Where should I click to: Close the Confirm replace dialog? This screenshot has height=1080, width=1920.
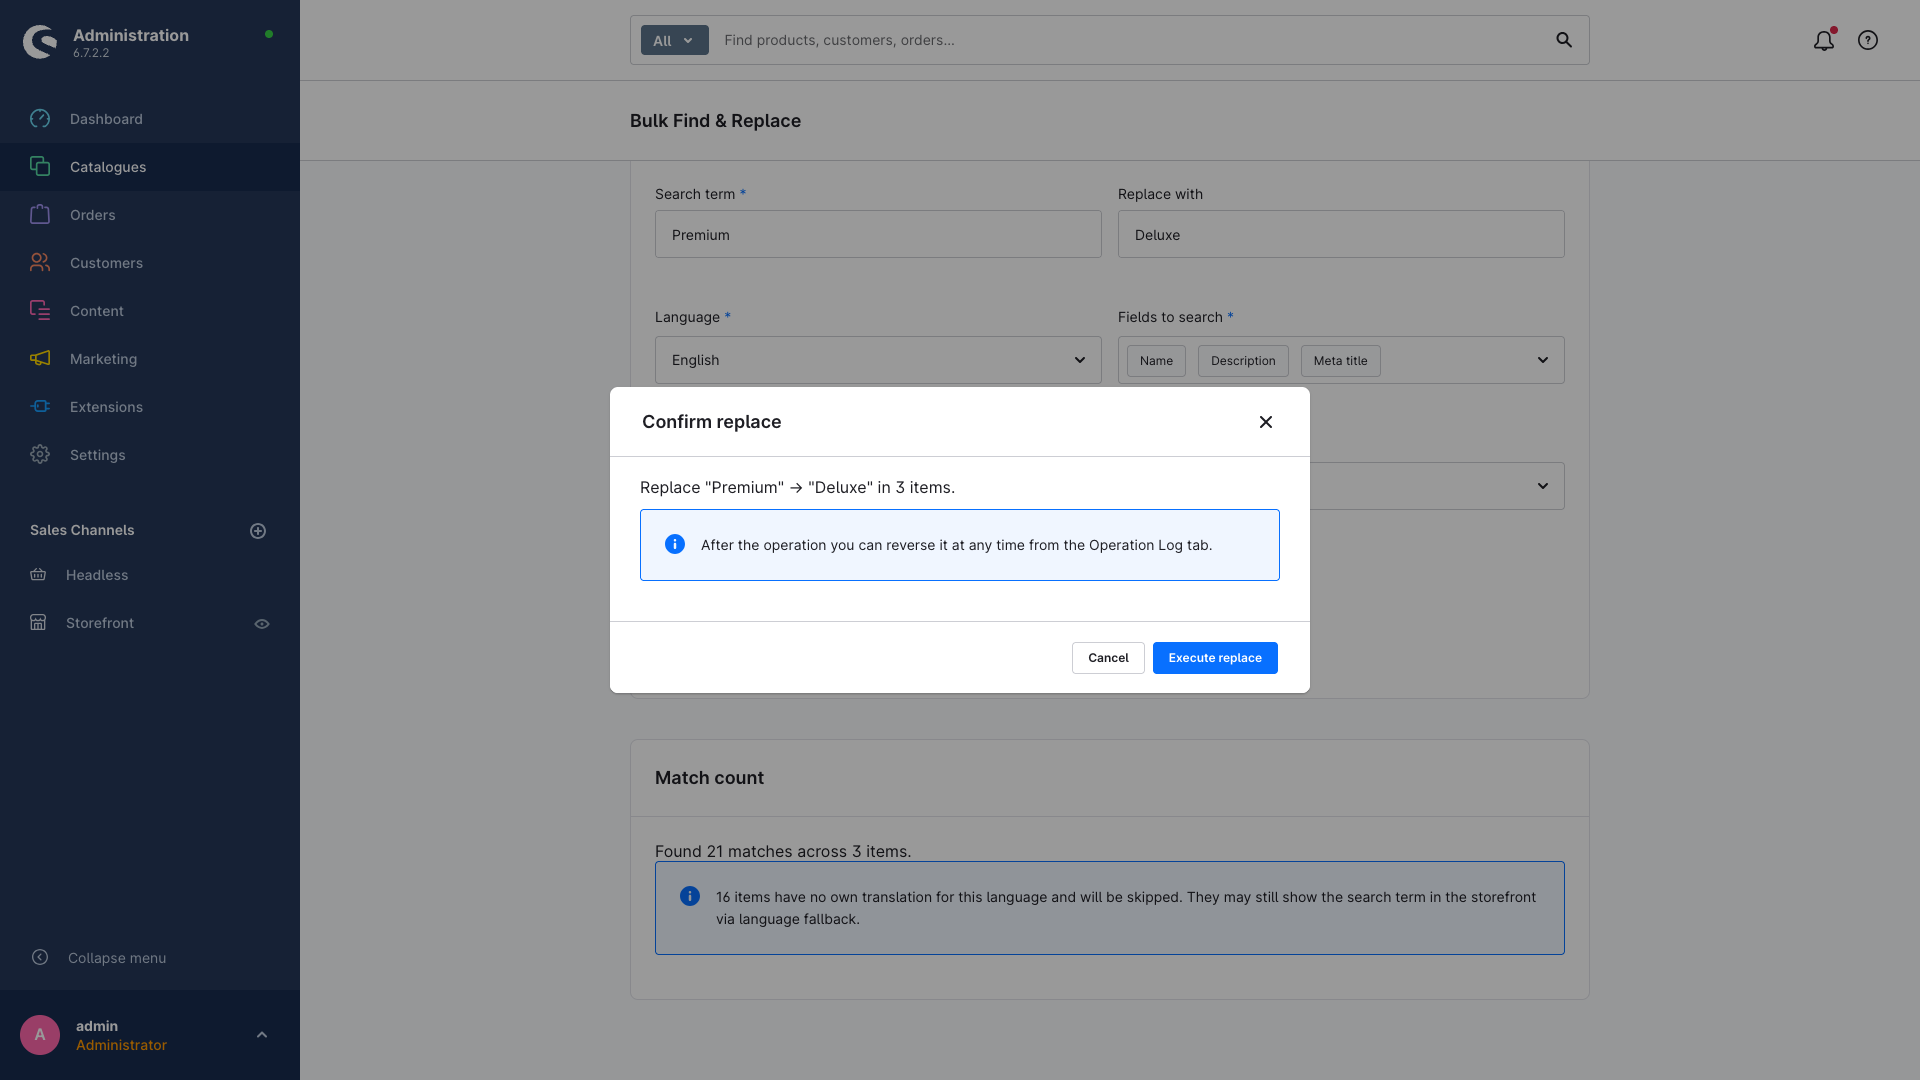tap(1266, 422)
